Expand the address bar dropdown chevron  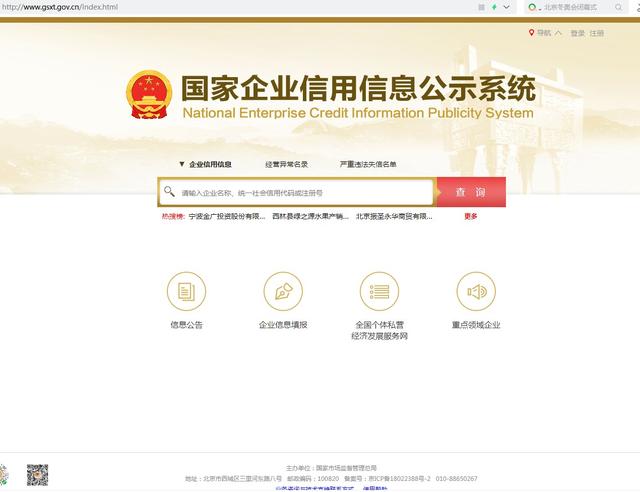pos(507,7)
